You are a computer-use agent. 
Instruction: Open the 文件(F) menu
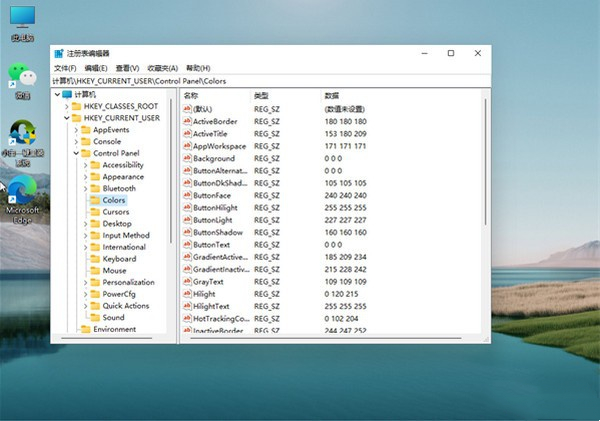(x=65, y=67)
